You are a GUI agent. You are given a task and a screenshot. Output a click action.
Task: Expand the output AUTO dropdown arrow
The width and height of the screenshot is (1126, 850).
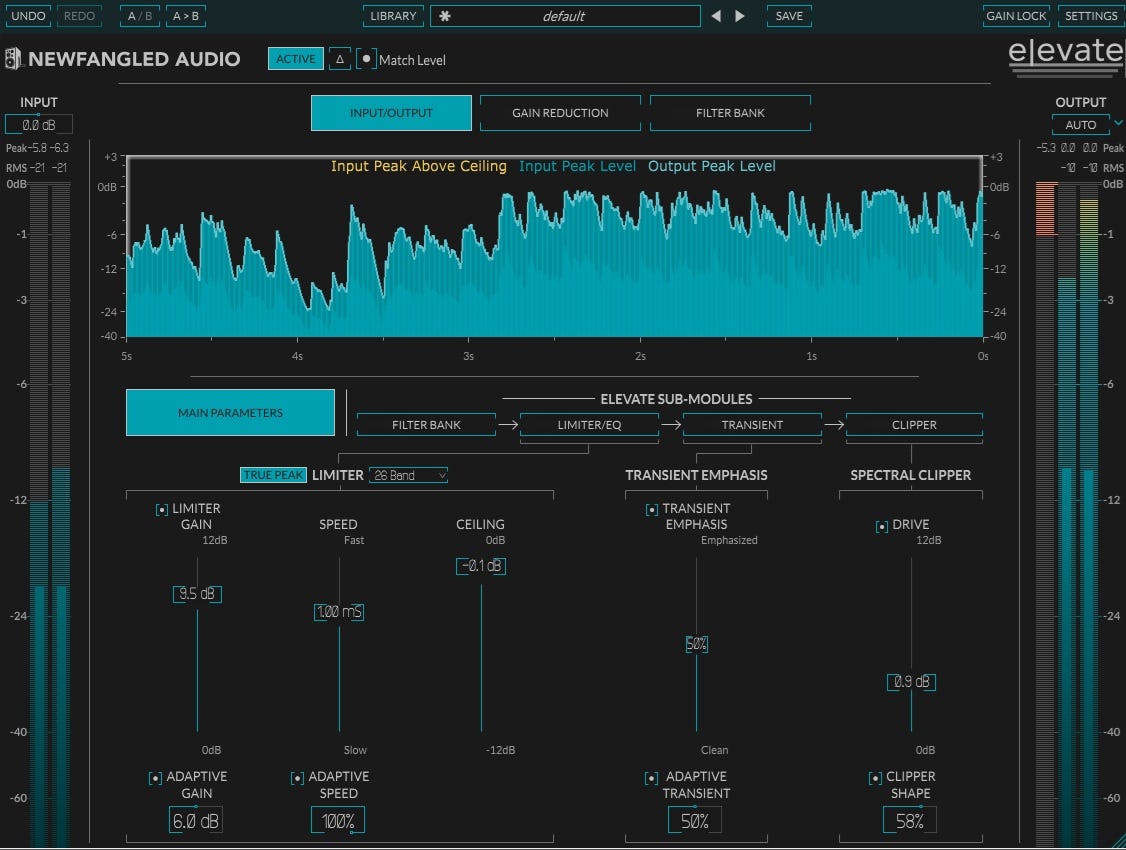coord(1118,123)
